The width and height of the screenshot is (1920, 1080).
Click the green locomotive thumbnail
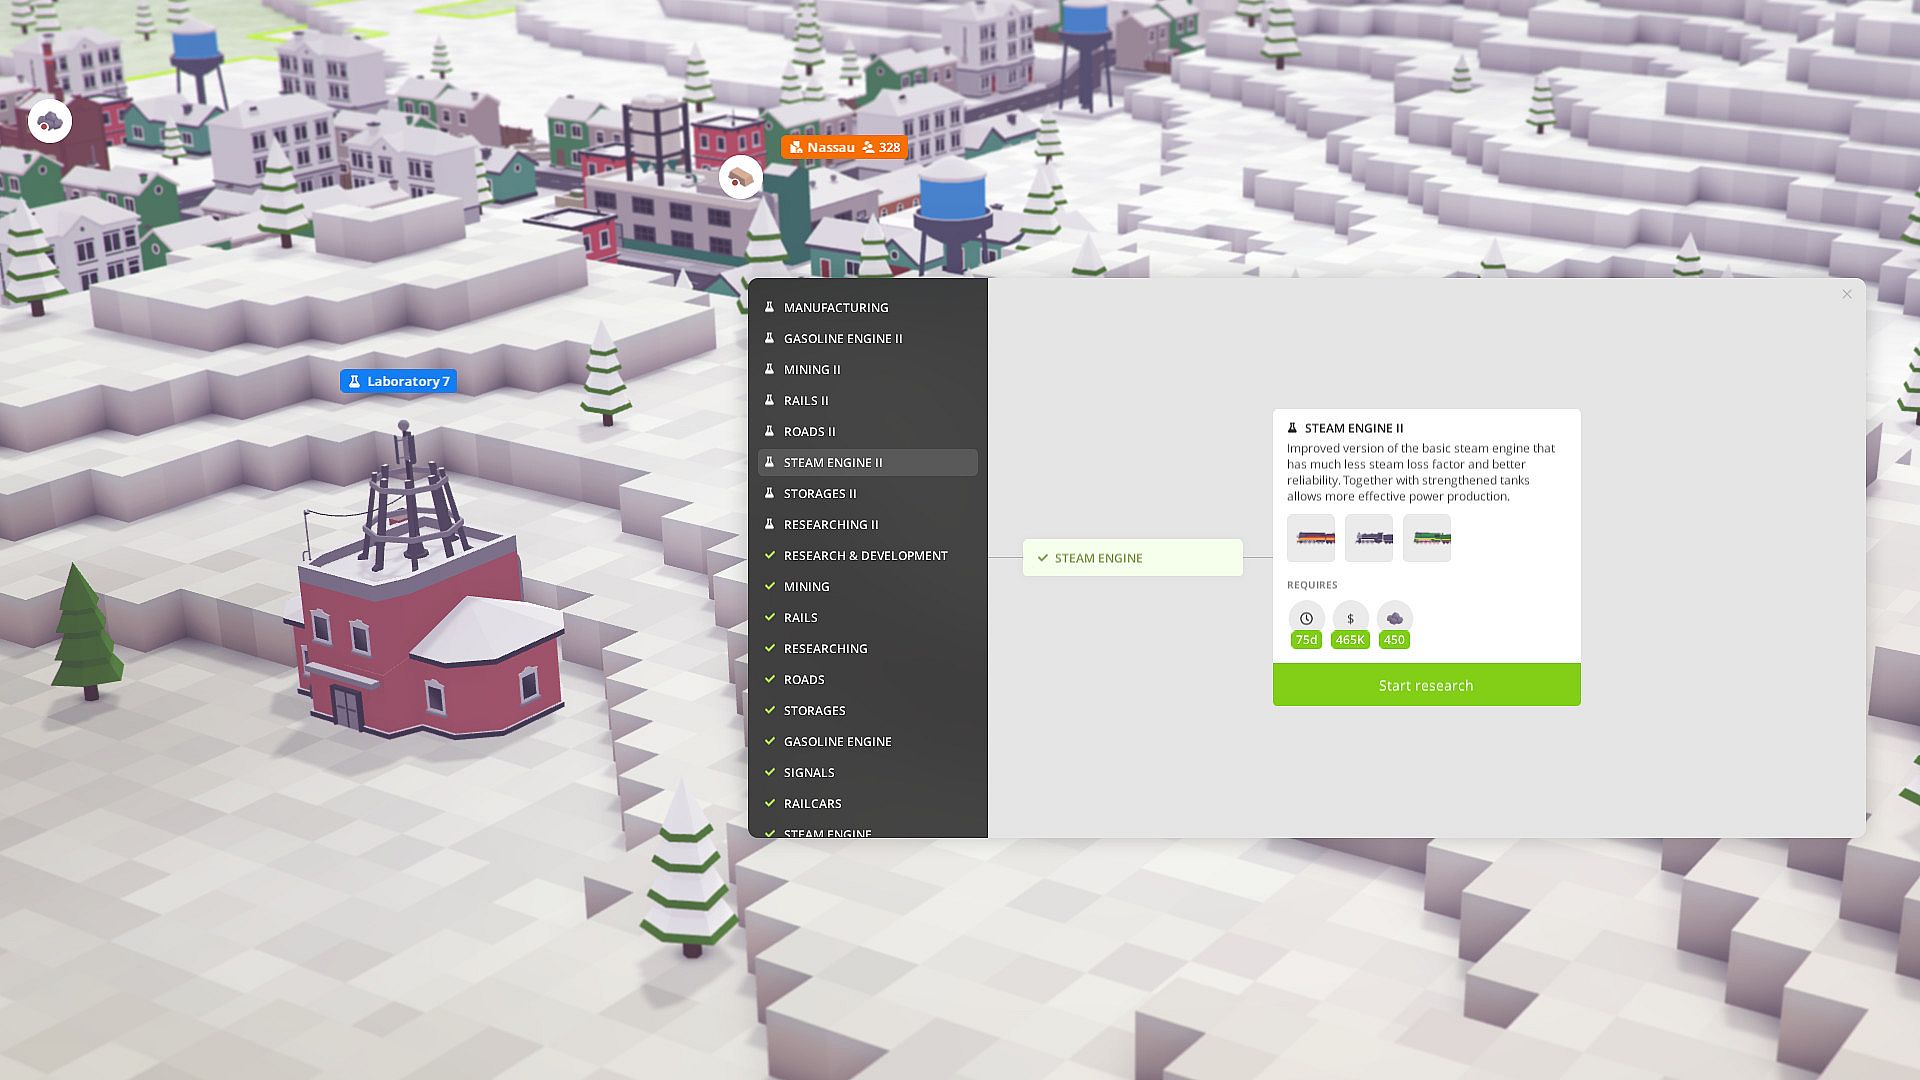click(1426, 538)
